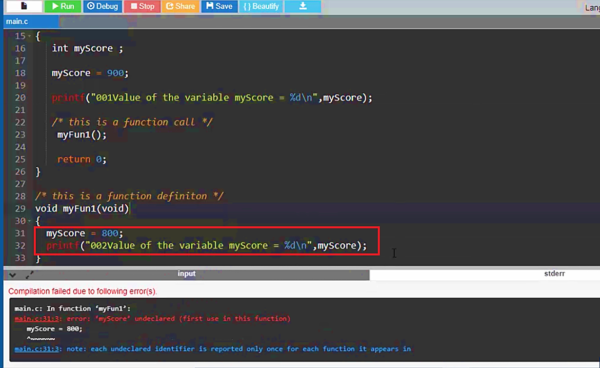The height and width of the screenshot is (368, 600).
Task: Run the program with Run button
Action: point(63,6)
